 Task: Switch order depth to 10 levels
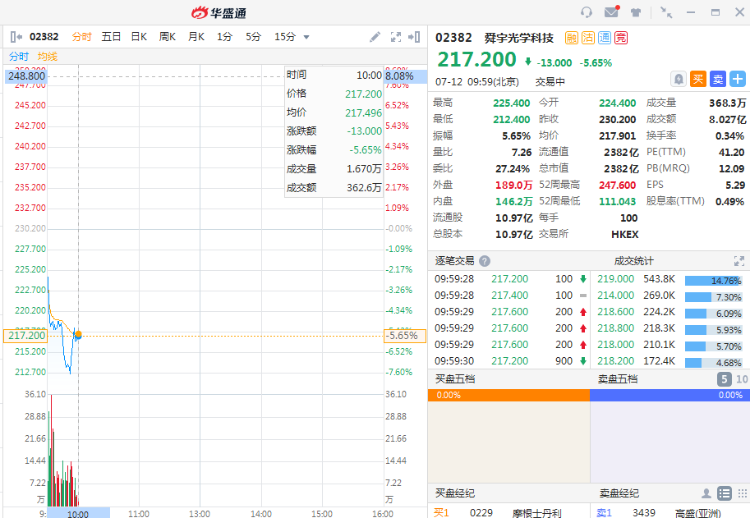click(x=741, y=379)
